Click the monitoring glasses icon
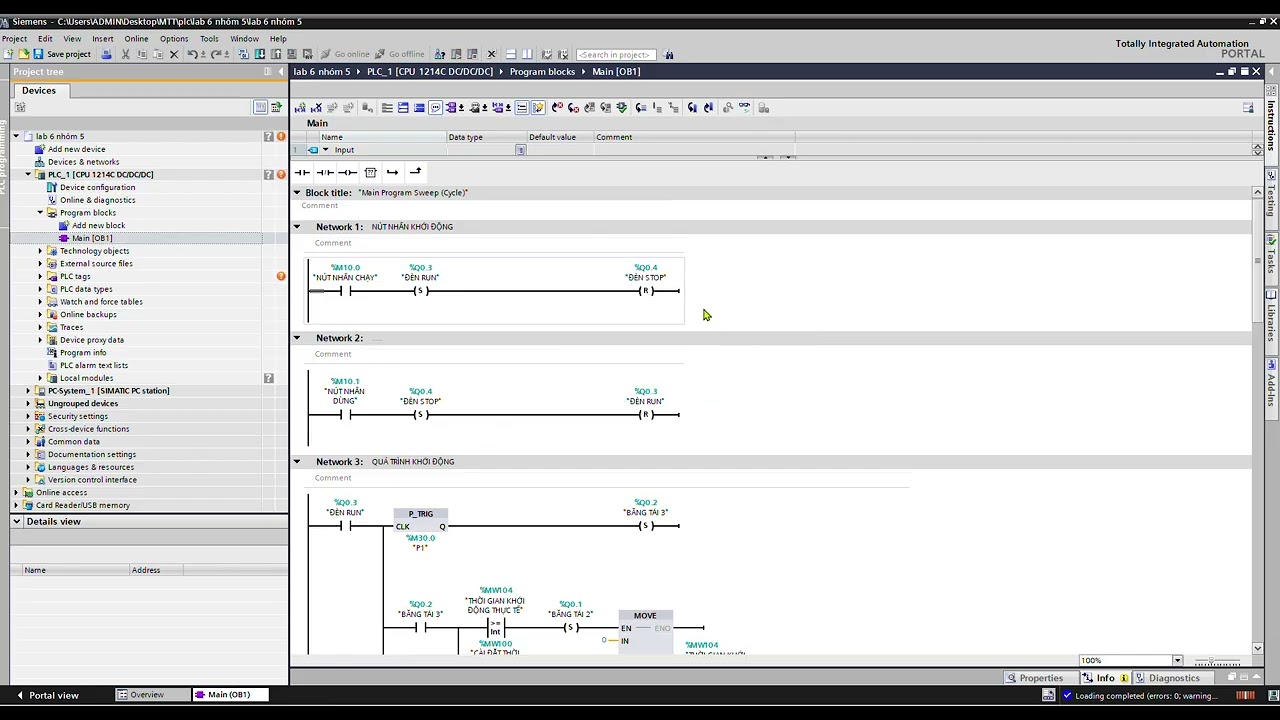 (x=744, y=107)
